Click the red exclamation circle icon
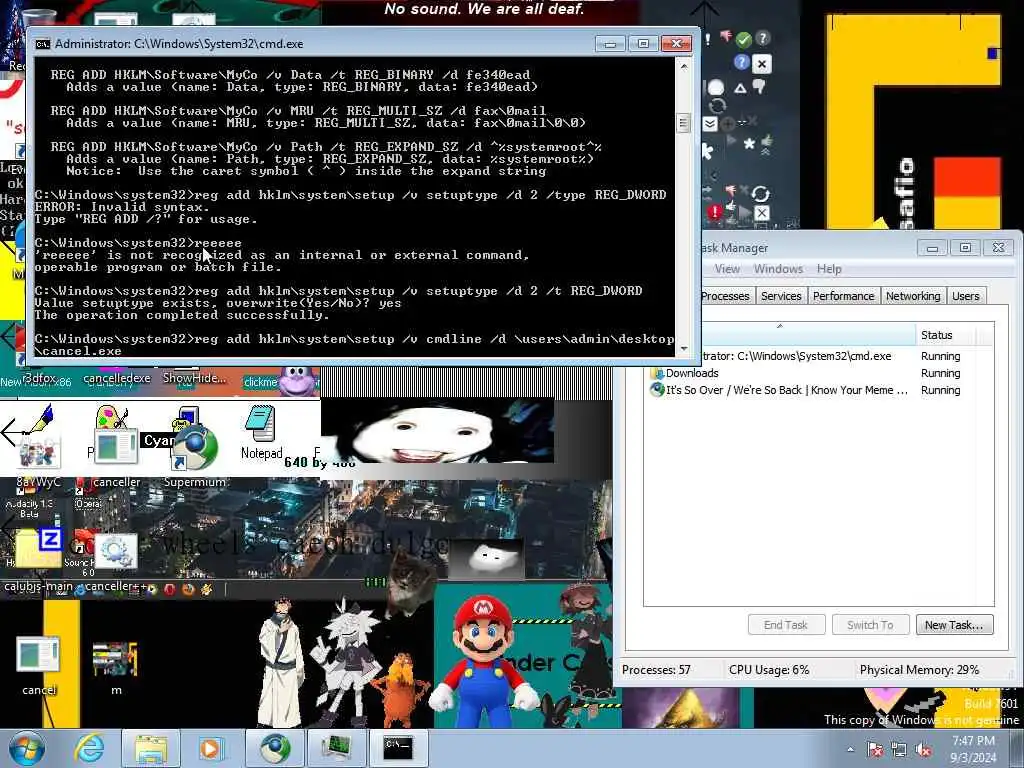 (714, 212)
